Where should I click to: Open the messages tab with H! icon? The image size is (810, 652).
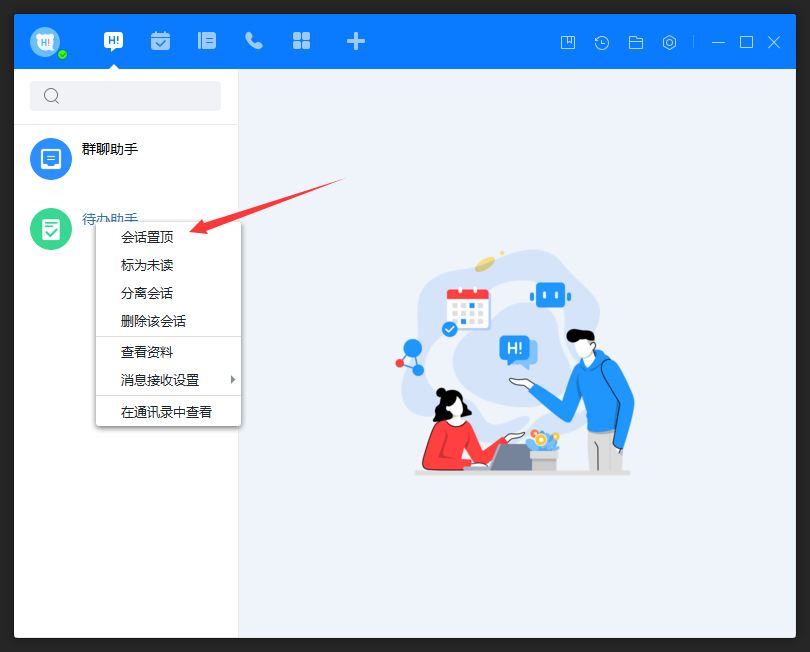[x=113, y=41]
